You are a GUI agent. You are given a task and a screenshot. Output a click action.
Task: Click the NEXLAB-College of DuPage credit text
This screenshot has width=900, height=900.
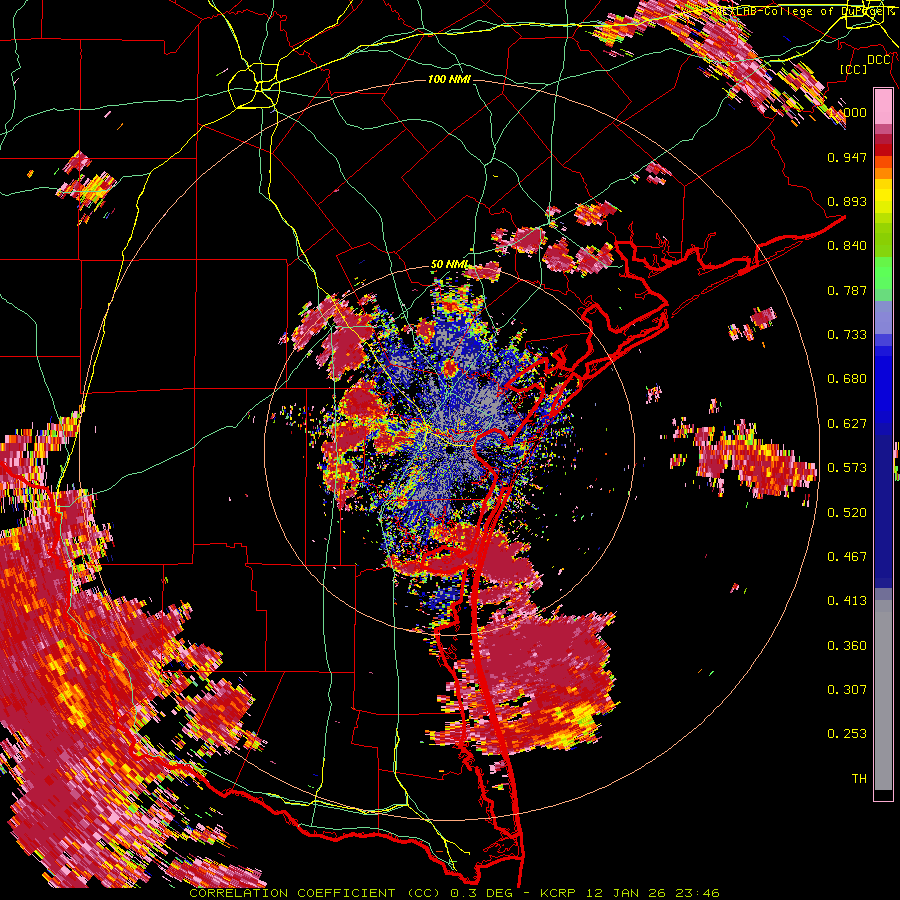pyautogui.click(x=804, y=11)
